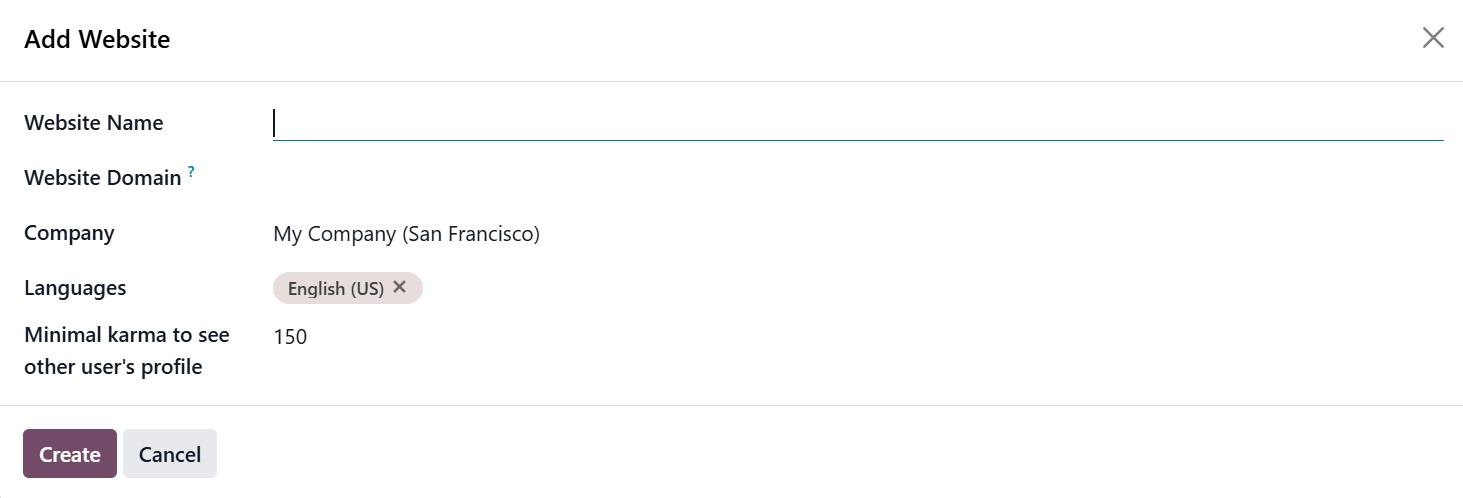Select the English (US) tag label
1463x498 pixels.
coord(335,289)
